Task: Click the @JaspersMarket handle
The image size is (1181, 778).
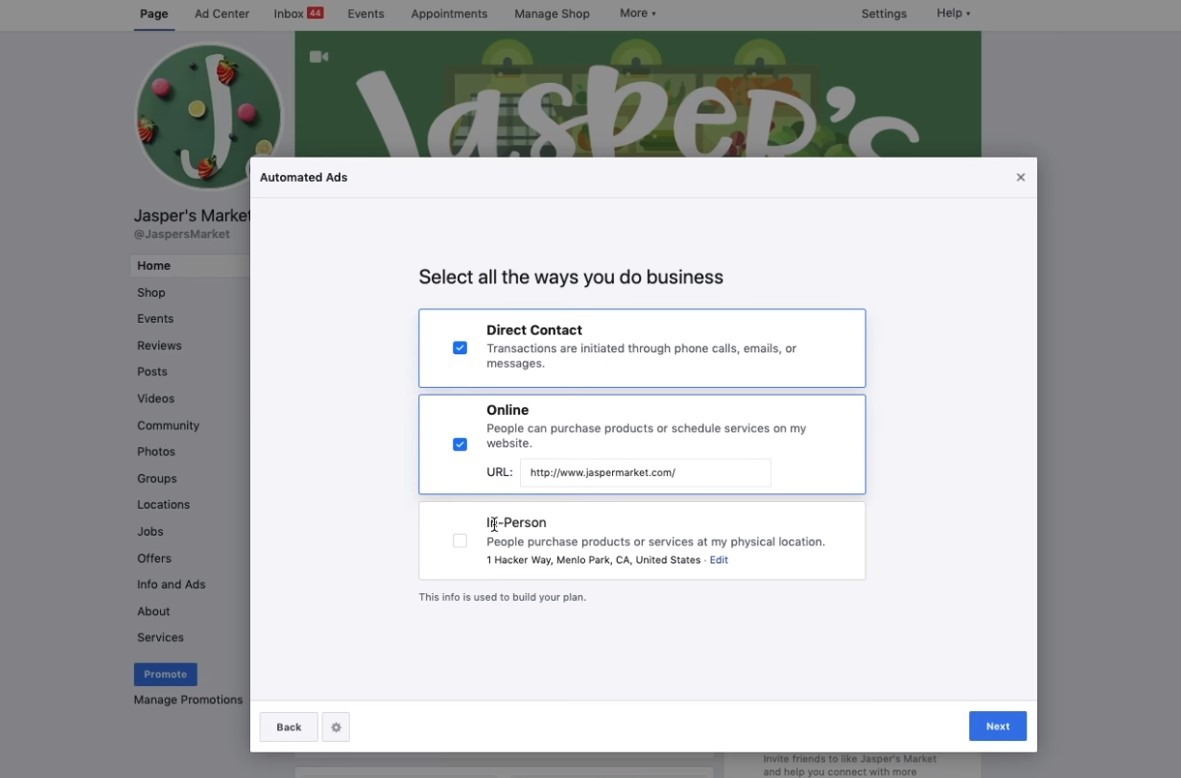Action: 182,234
